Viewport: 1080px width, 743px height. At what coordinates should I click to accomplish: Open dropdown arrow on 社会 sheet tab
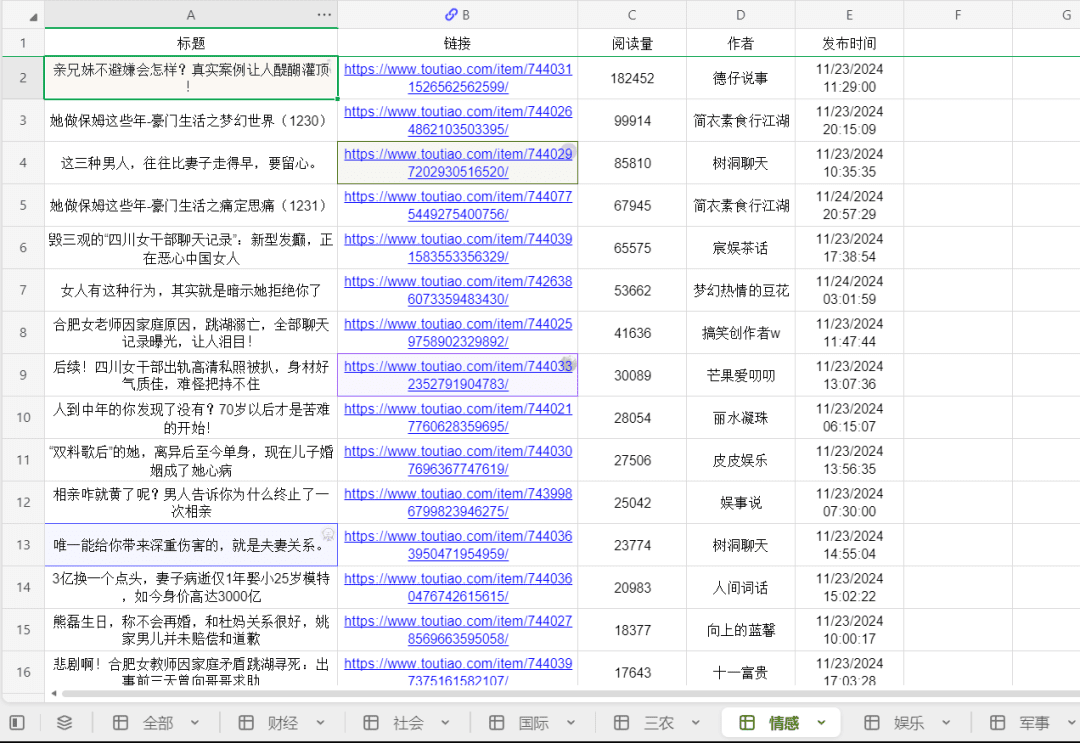tap(445, 722)
